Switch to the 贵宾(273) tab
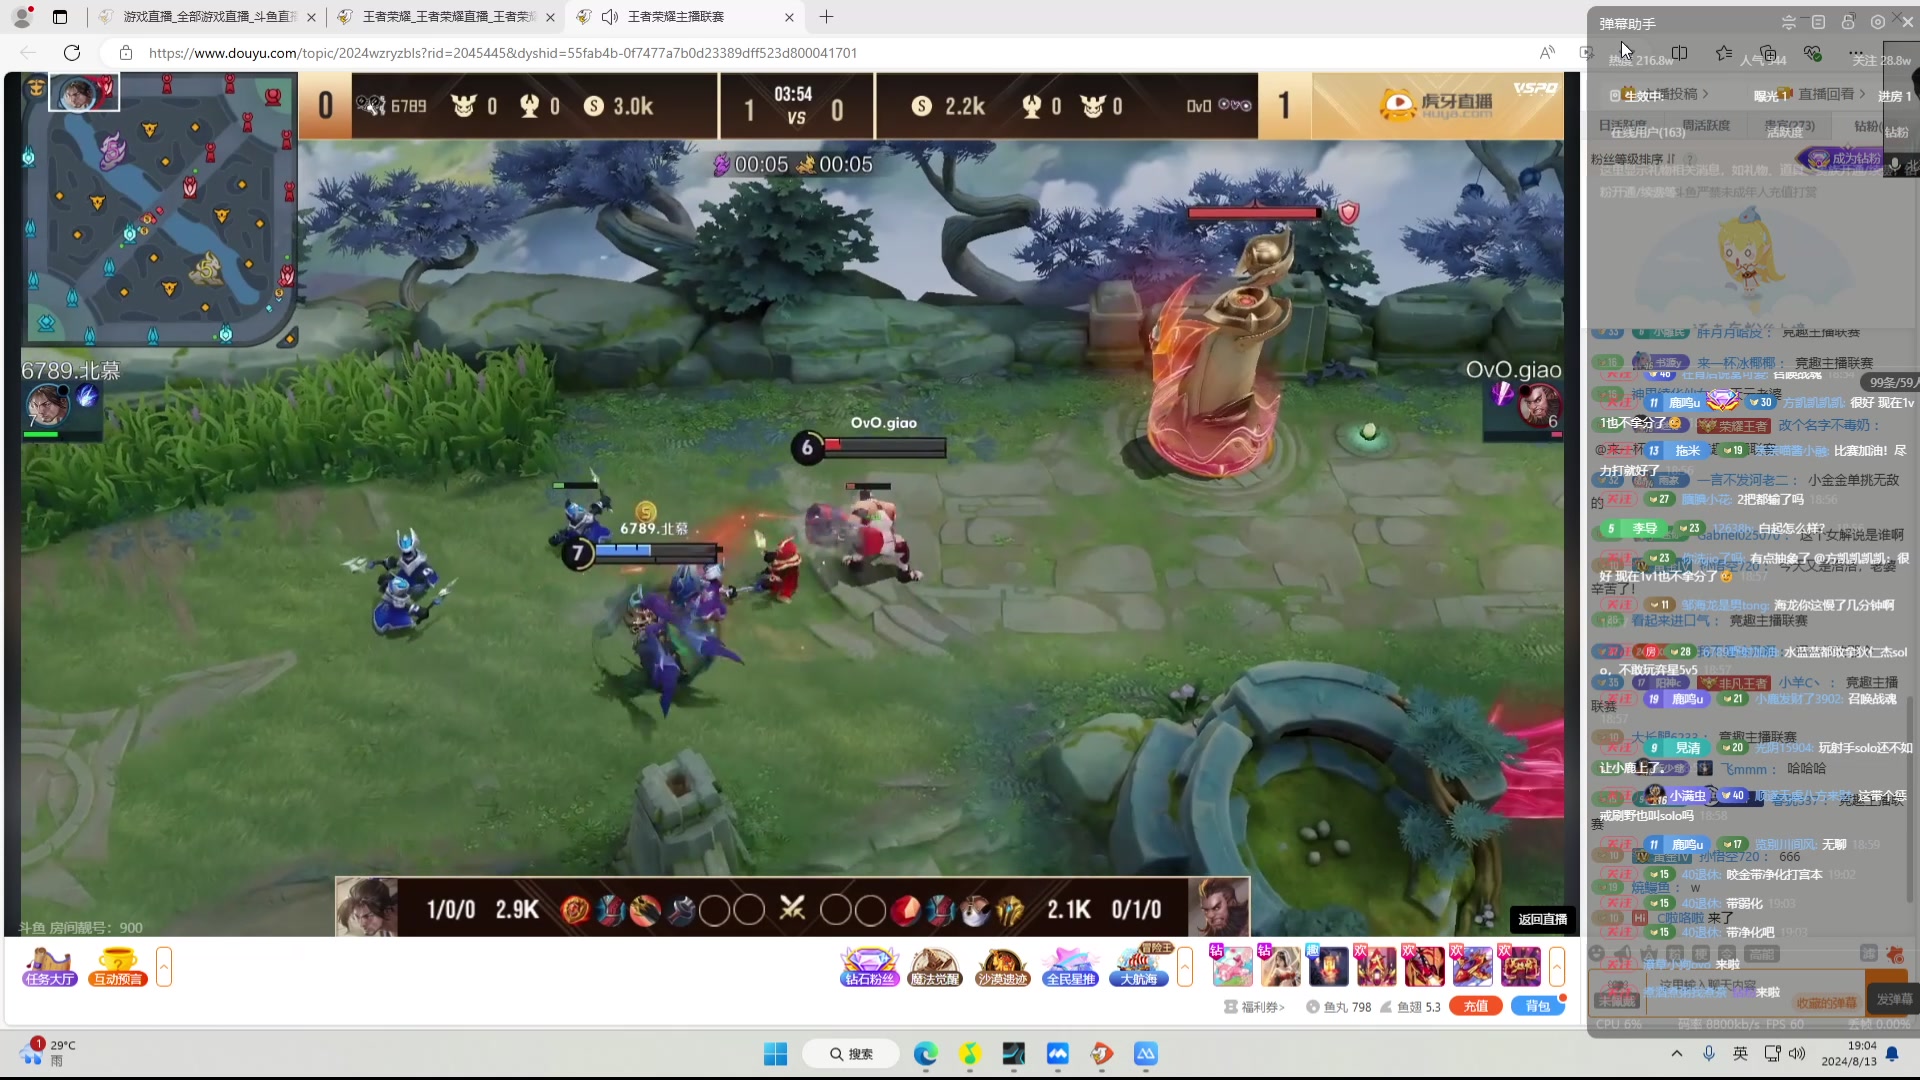This screenshot has width=1920, height=1080. pyautogui.click(x=1789, y=126)
